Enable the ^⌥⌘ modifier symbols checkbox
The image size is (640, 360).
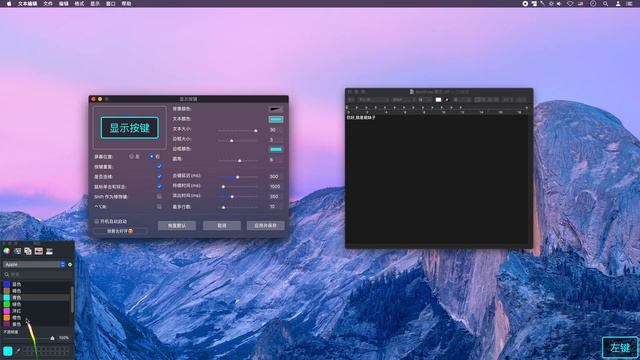tap(159, 207)
